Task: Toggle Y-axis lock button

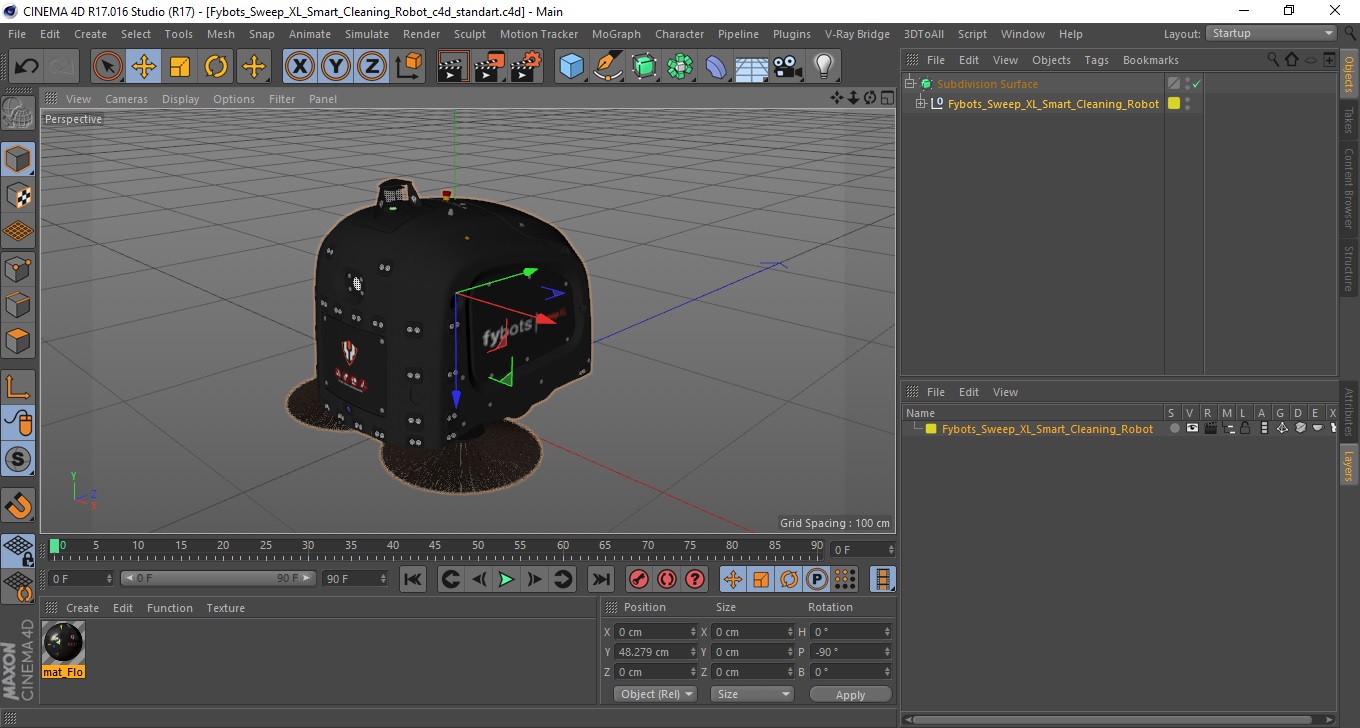Action: 336,67
